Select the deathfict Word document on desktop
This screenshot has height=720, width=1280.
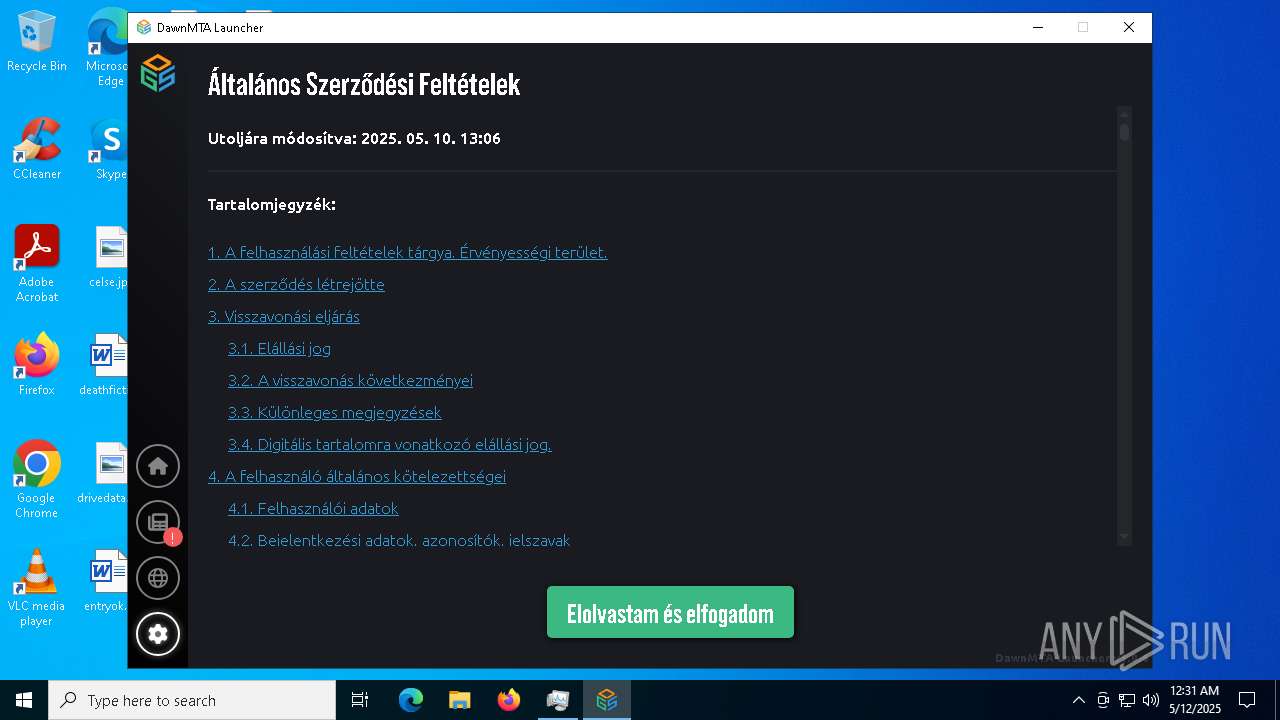coord(106,365)
